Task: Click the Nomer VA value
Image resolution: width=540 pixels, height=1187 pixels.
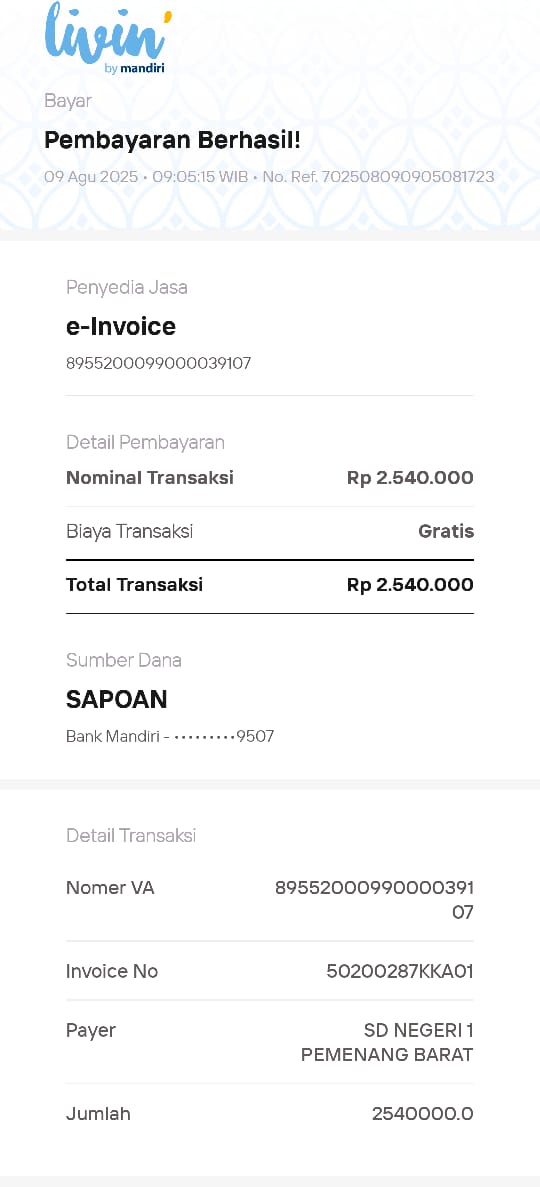Action: (374, 900)
